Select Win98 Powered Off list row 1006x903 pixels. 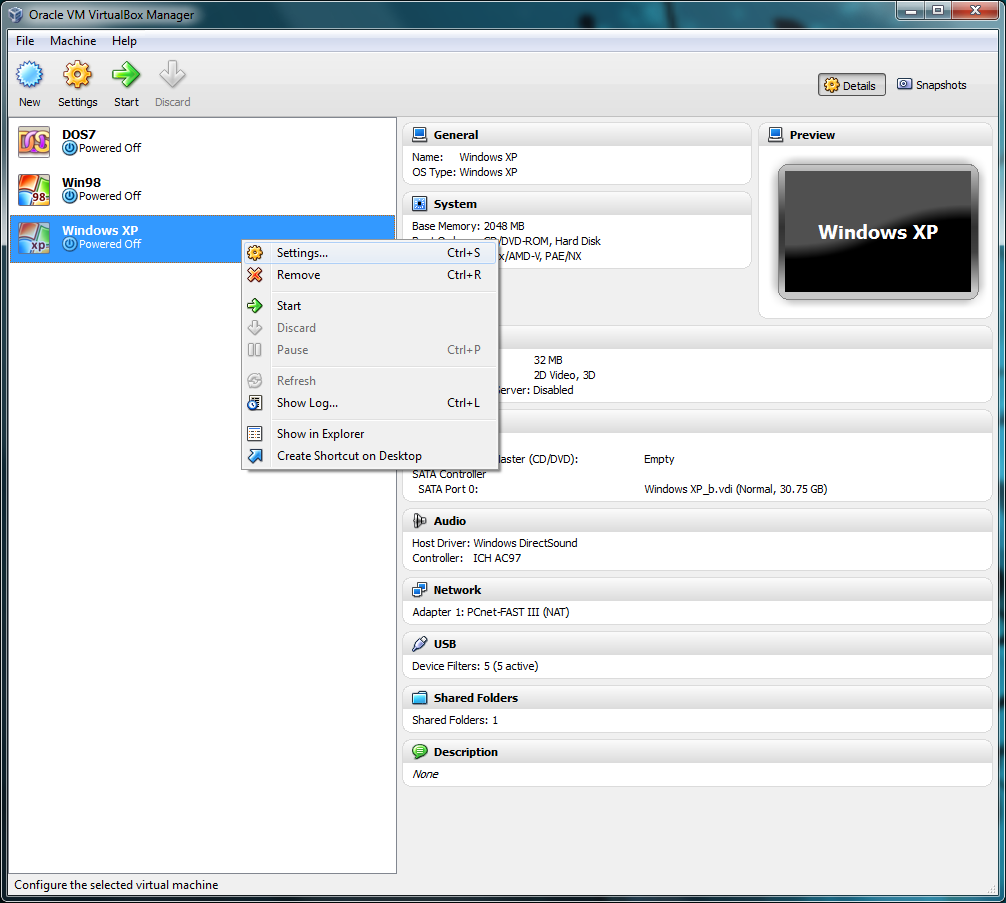(x=202, y=190)
